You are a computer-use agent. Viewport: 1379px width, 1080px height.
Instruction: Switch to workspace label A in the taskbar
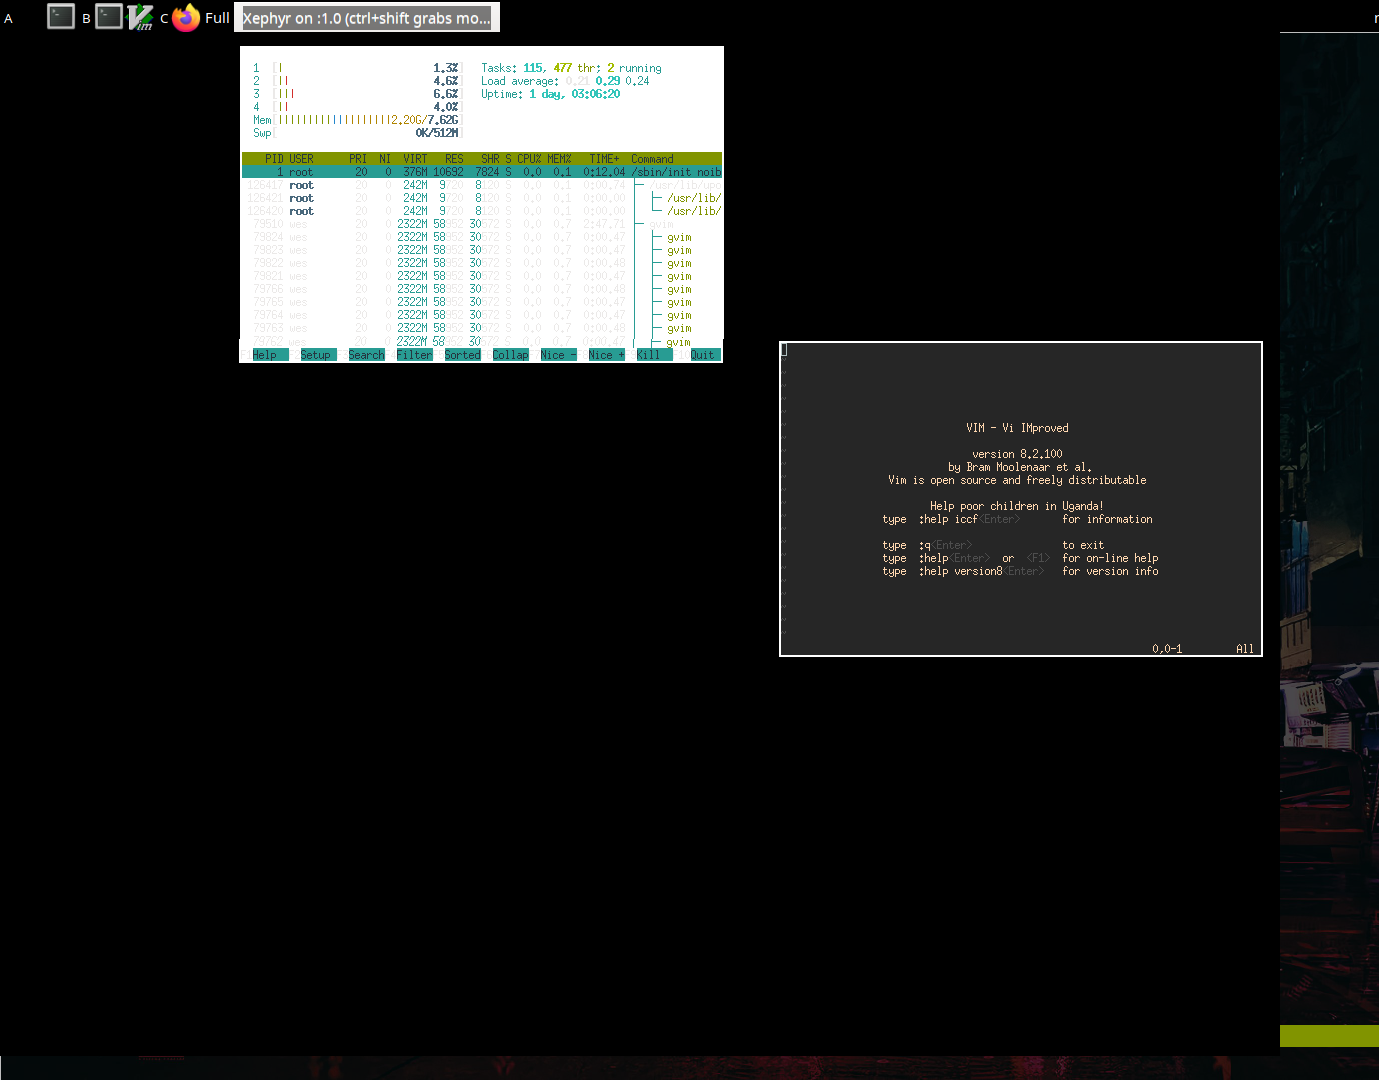[x=8, y=18]
